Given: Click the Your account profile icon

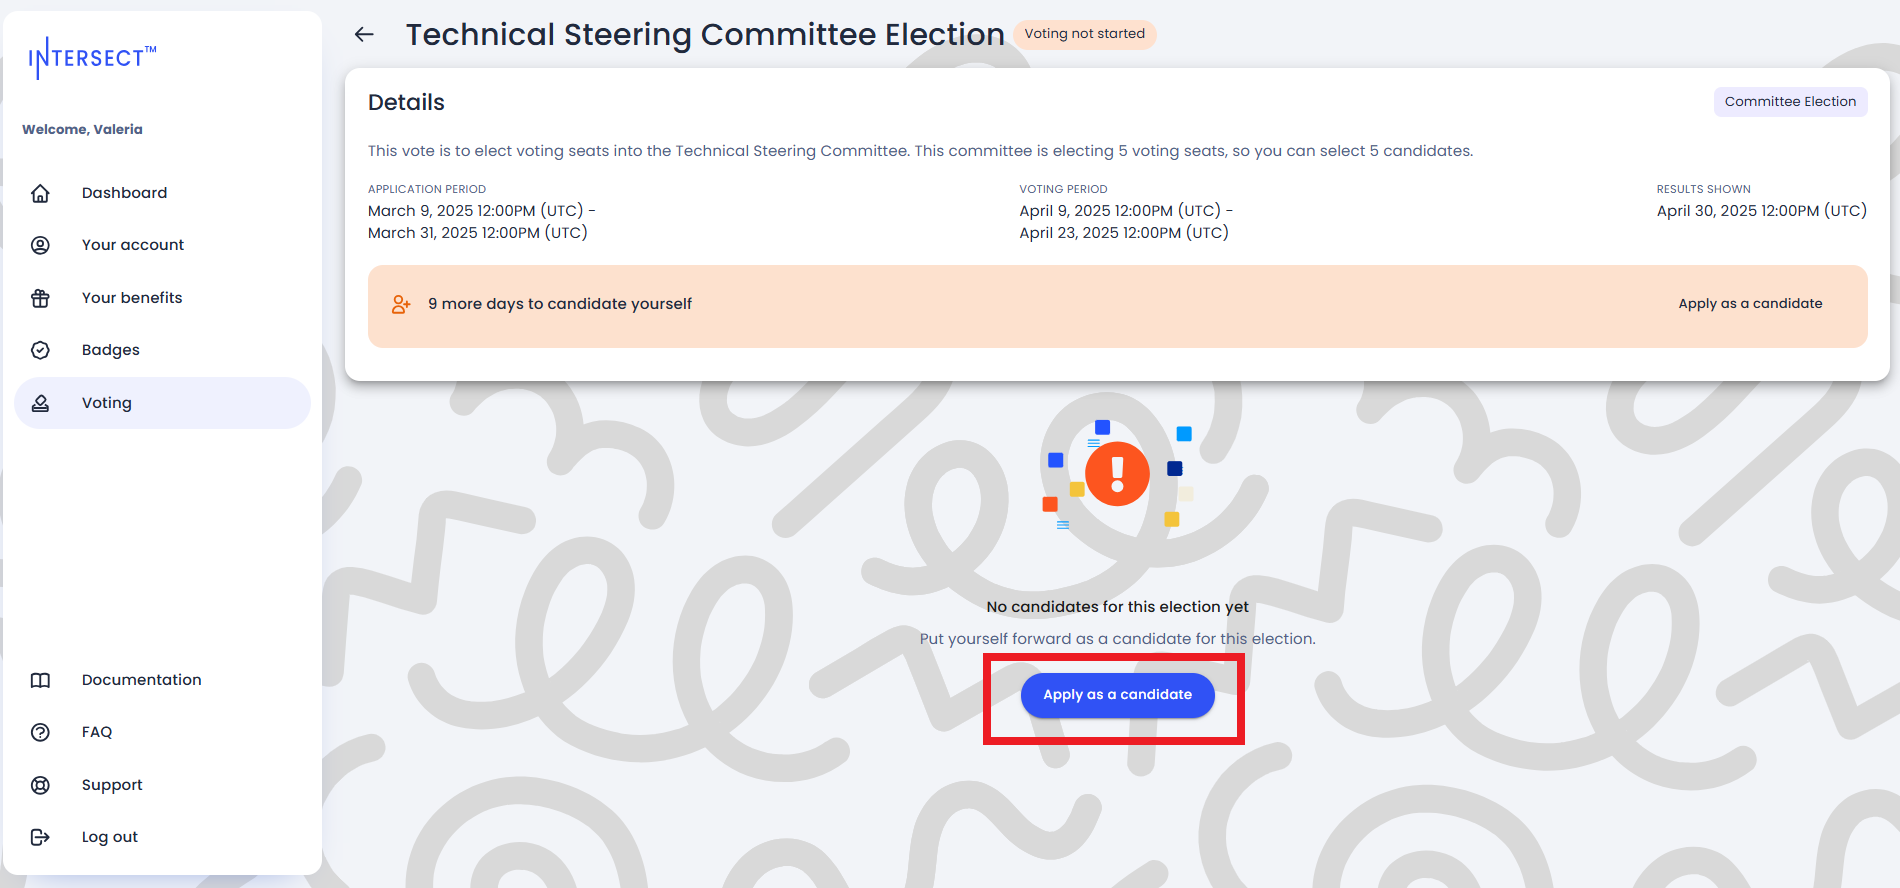Looking at the screenshot, I should point(40,245).
